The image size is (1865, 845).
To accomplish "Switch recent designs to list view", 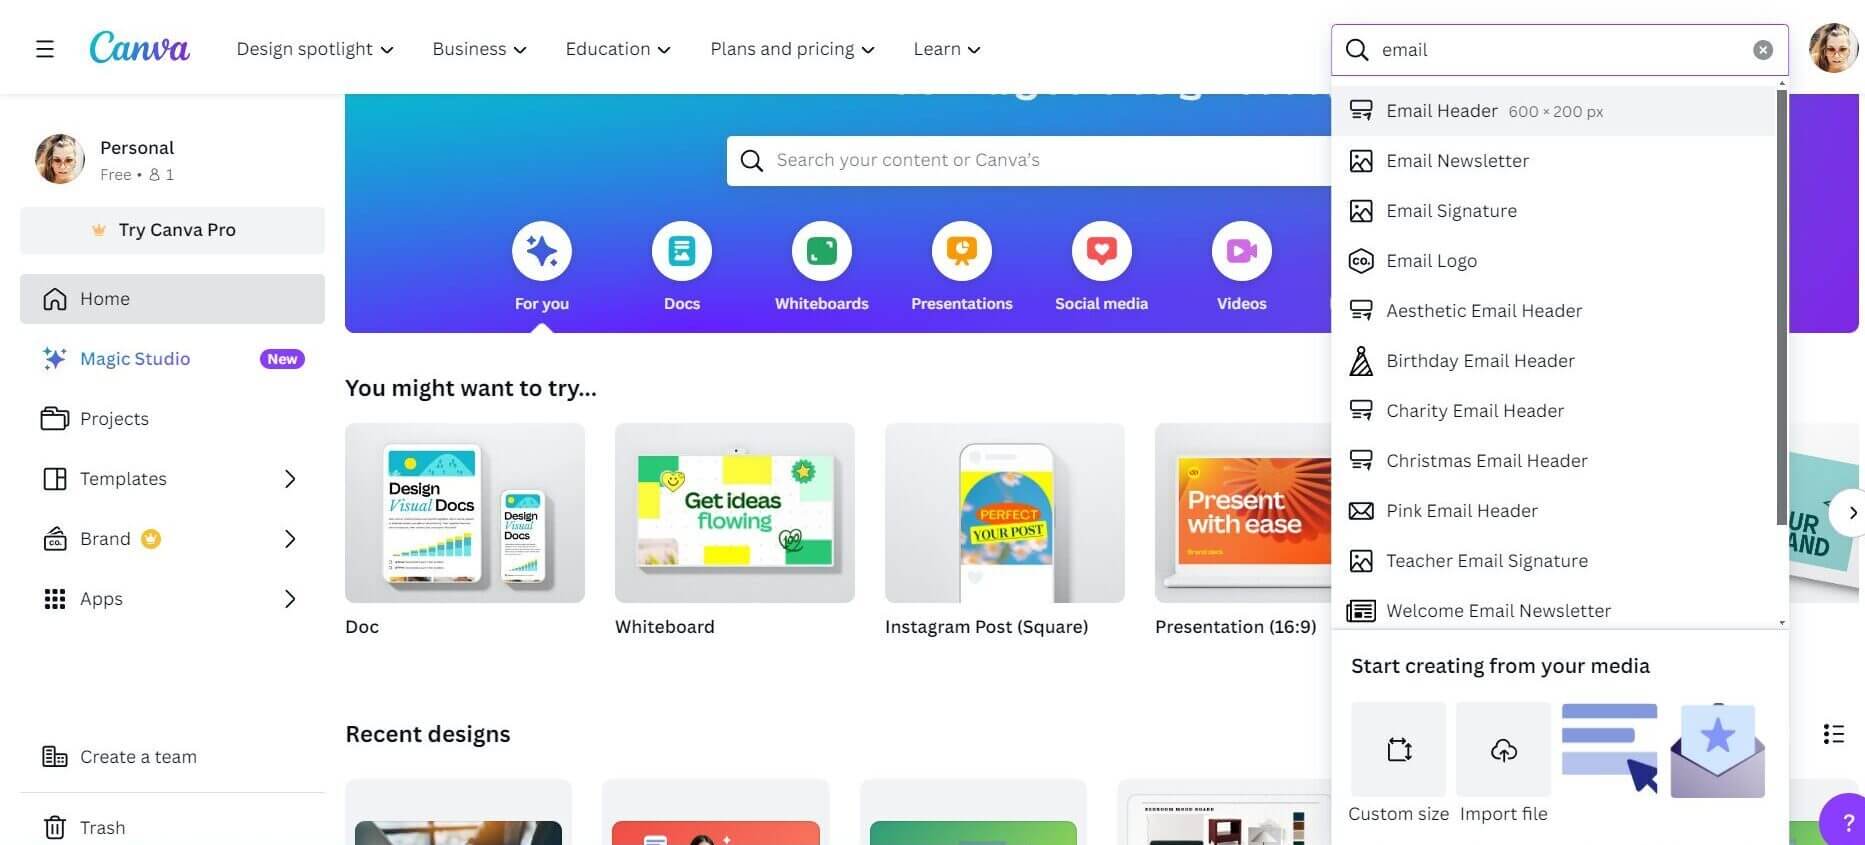I will 1833,734.
